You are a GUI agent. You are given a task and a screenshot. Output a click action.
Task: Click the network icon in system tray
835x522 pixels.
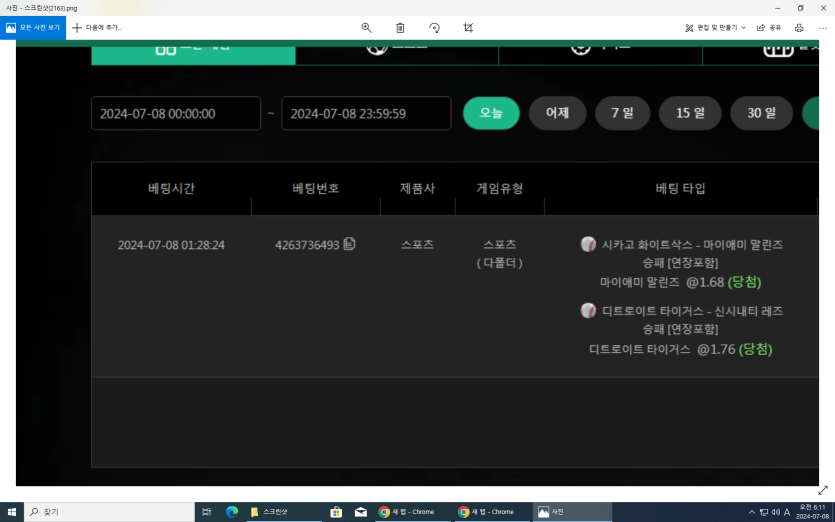[764, 512]
